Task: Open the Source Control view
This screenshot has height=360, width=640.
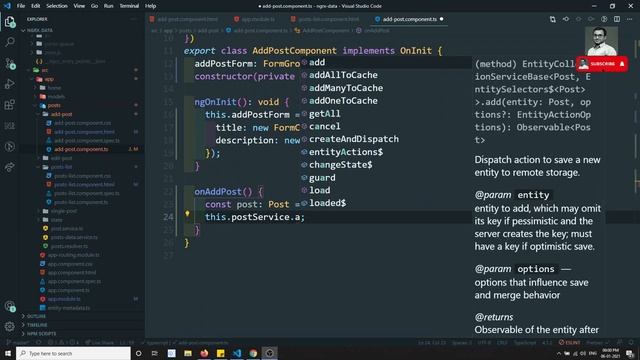Action: [10, 63]
